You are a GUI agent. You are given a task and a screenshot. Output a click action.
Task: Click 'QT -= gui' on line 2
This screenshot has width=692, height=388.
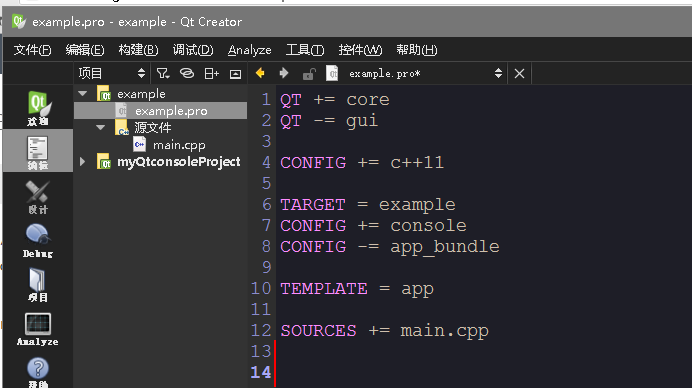pos(329,121)
